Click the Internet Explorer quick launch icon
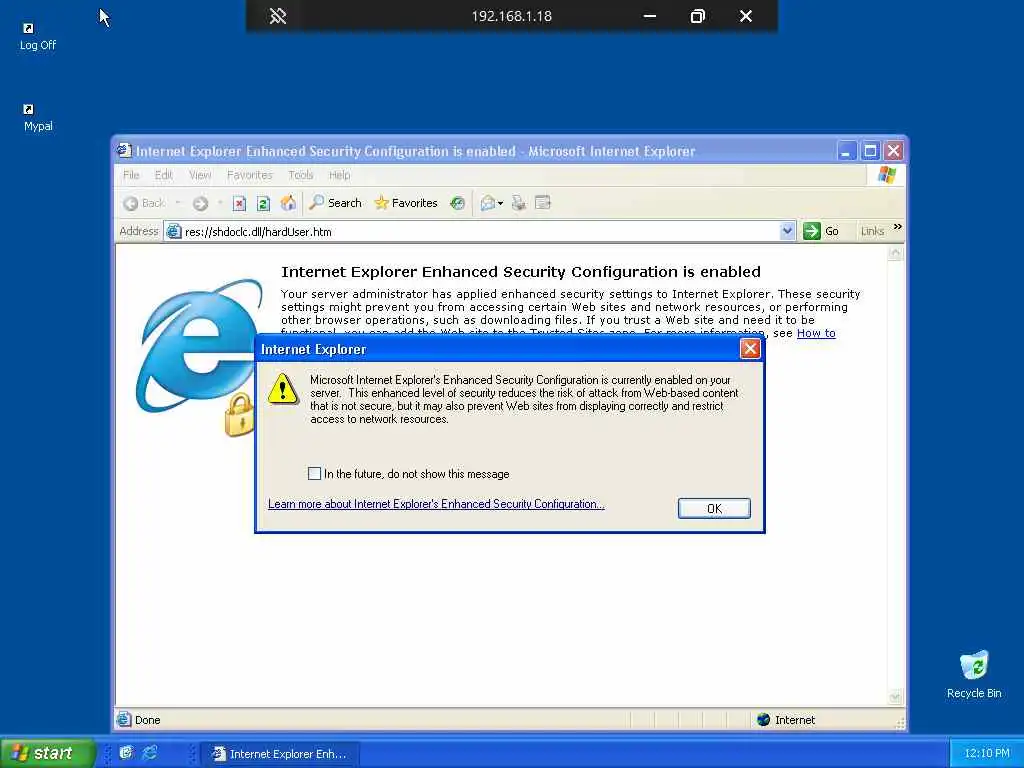Viewport: 1024px width, 768px height. coord(150,753)
